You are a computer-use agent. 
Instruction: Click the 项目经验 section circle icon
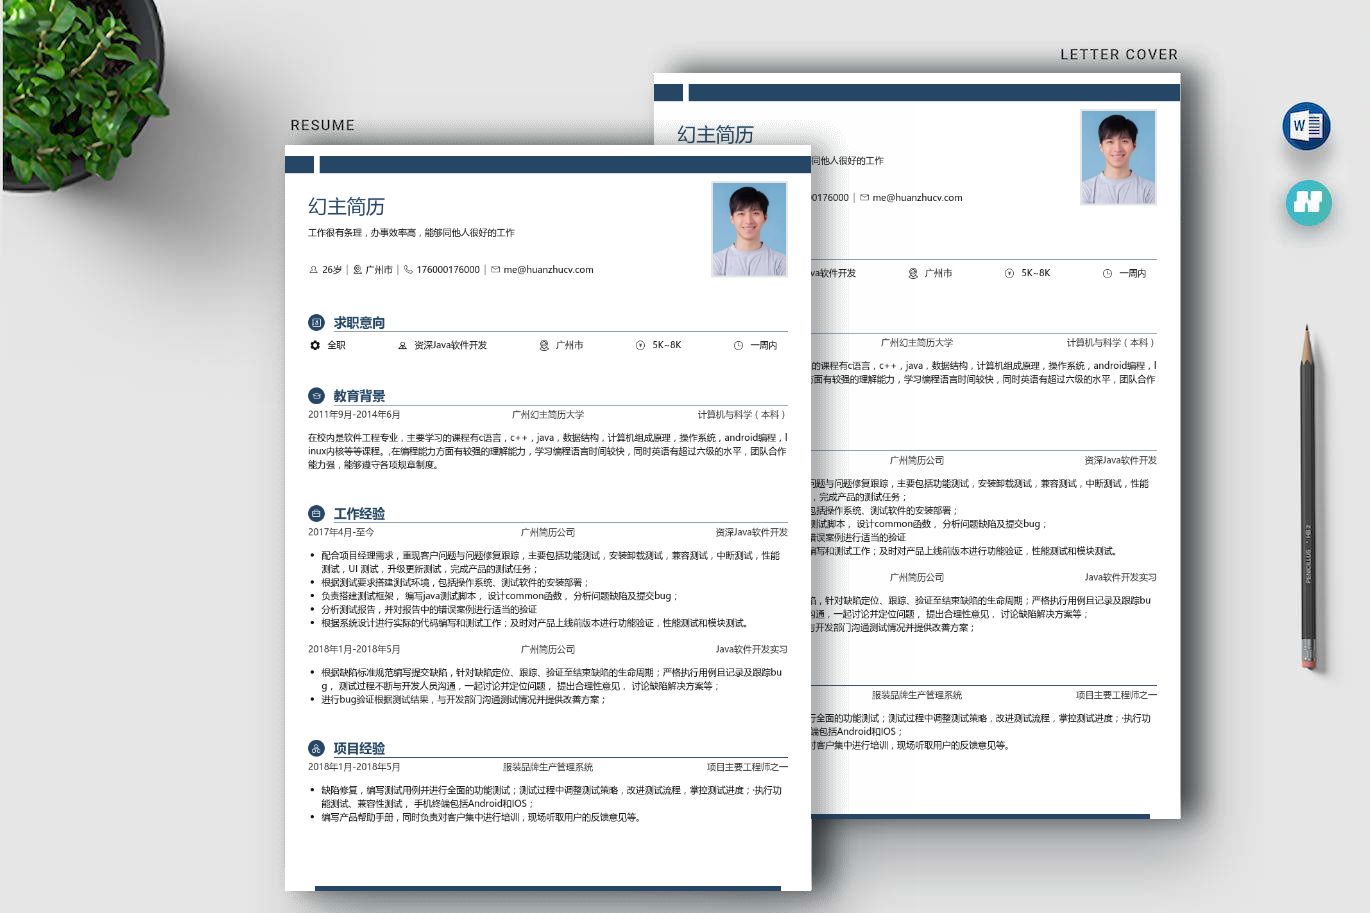pos(316,748)
